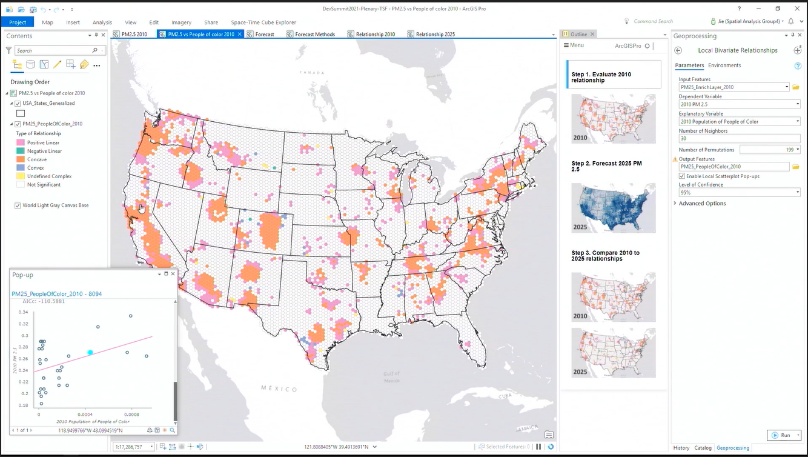Image resolution: width=808 pixels, height=457 pixels.
Task: Click the PM25_PeopleOfColor_2010 - 8094 pop-up link
Action: tap(57, 294)
